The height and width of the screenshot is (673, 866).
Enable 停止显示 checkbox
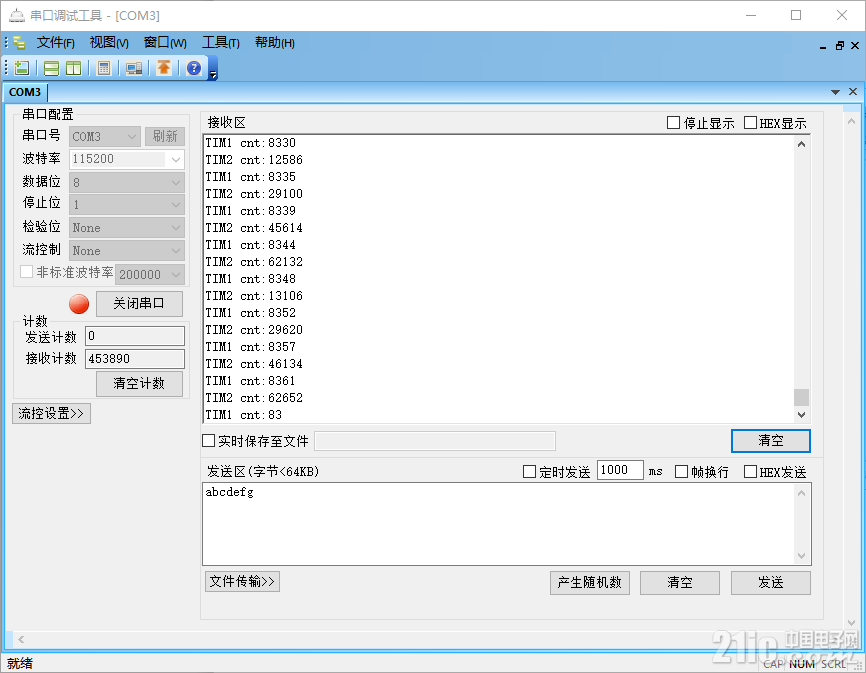(x=673, y=123)
